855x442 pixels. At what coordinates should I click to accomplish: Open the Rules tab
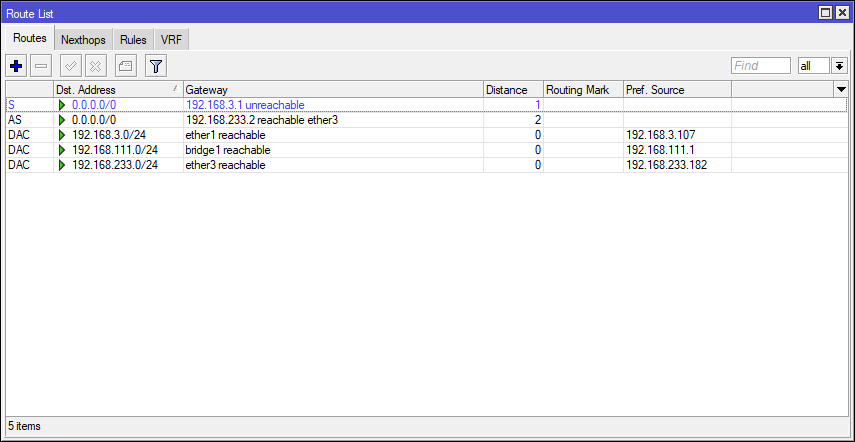[133, 40]
